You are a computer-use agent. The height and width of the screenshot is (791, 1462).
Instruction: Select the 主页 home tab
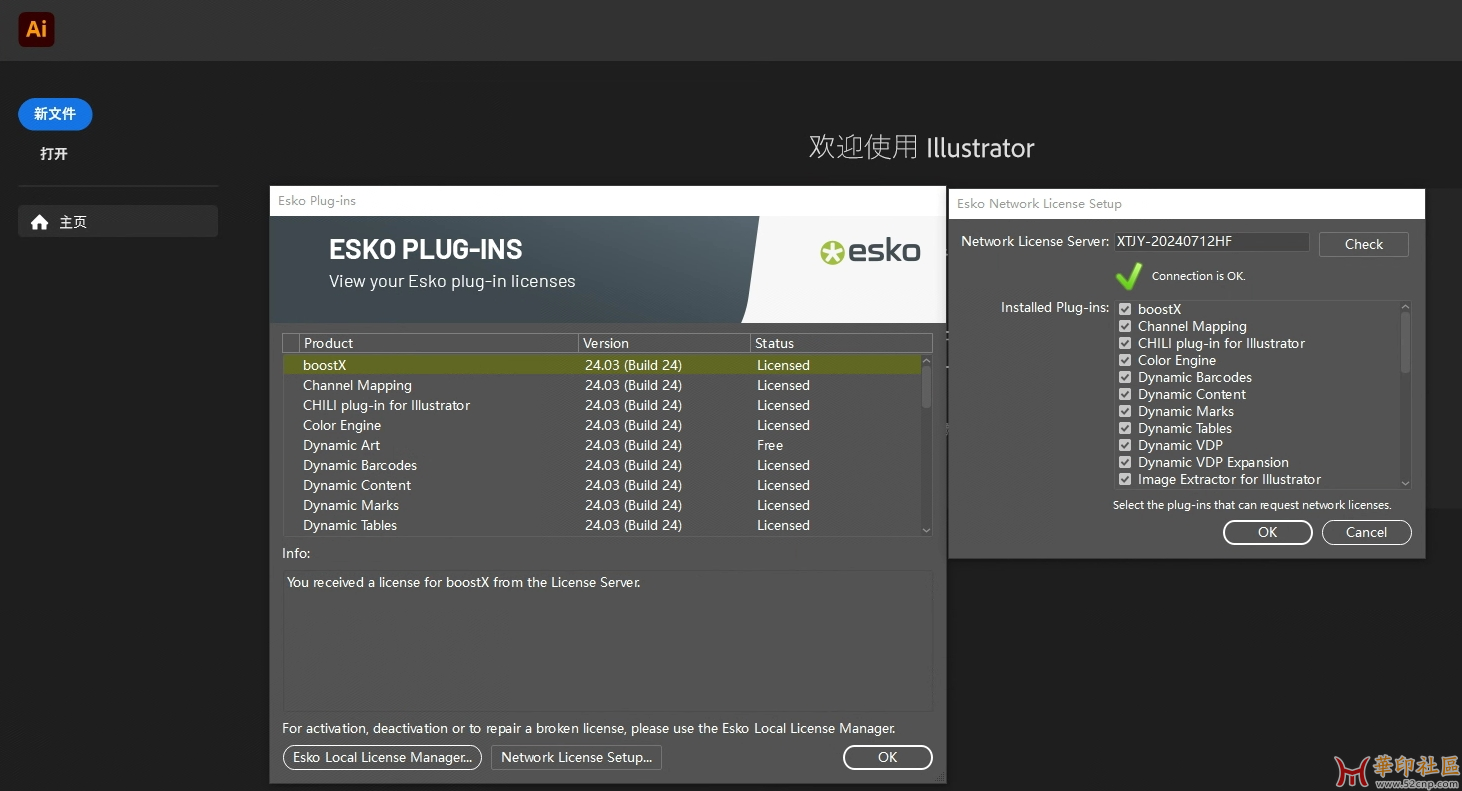pyautogui.click(x=118, y=221)
